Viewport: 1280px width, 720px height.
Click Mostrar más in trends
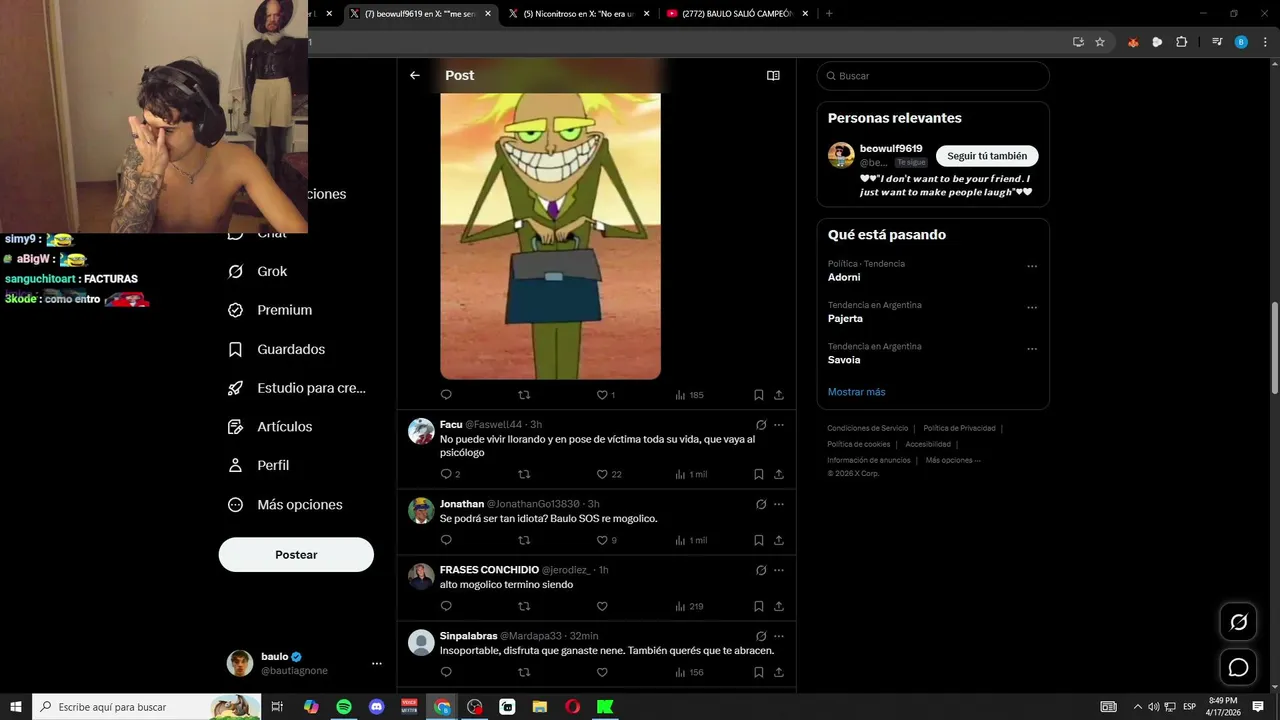tap(856, 392)
